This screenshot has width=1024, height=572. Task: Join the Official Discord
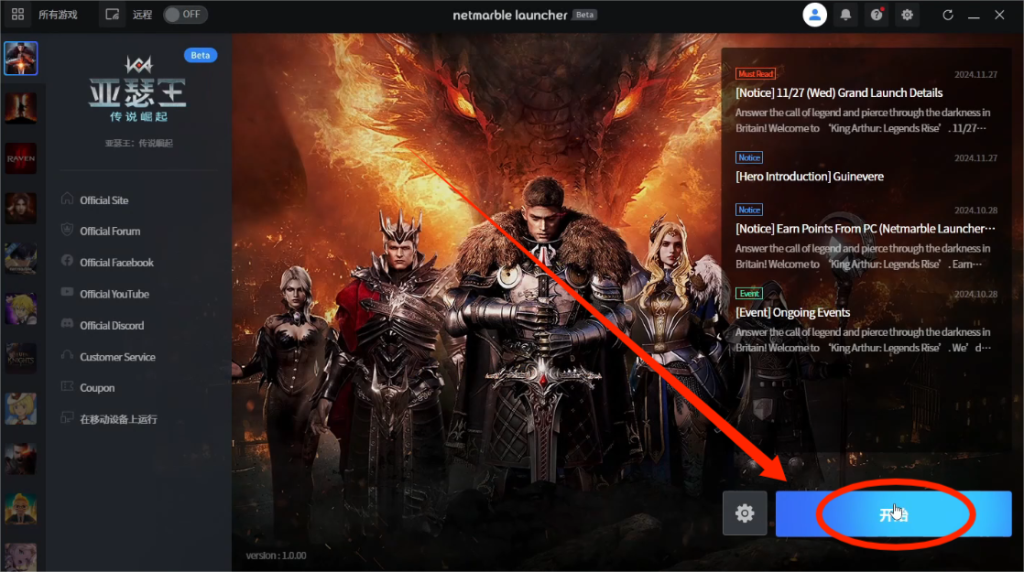(x=111, y=325)
